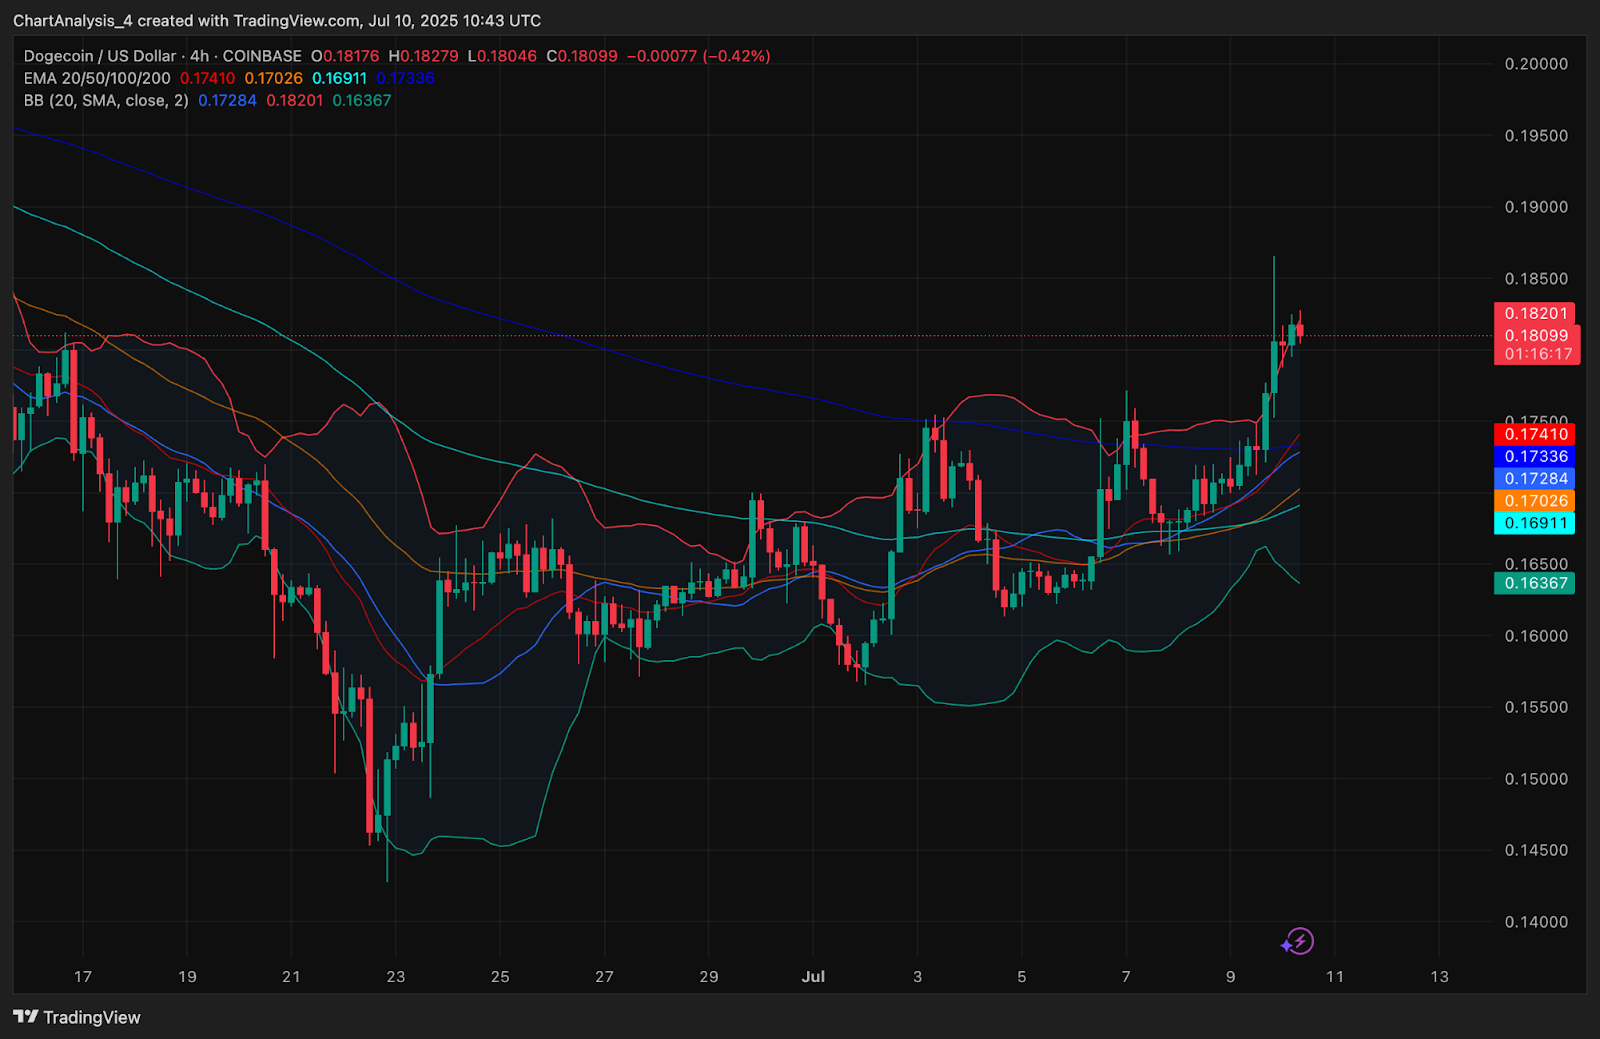Click the 0.14000 price axis label

point(1536,922)
